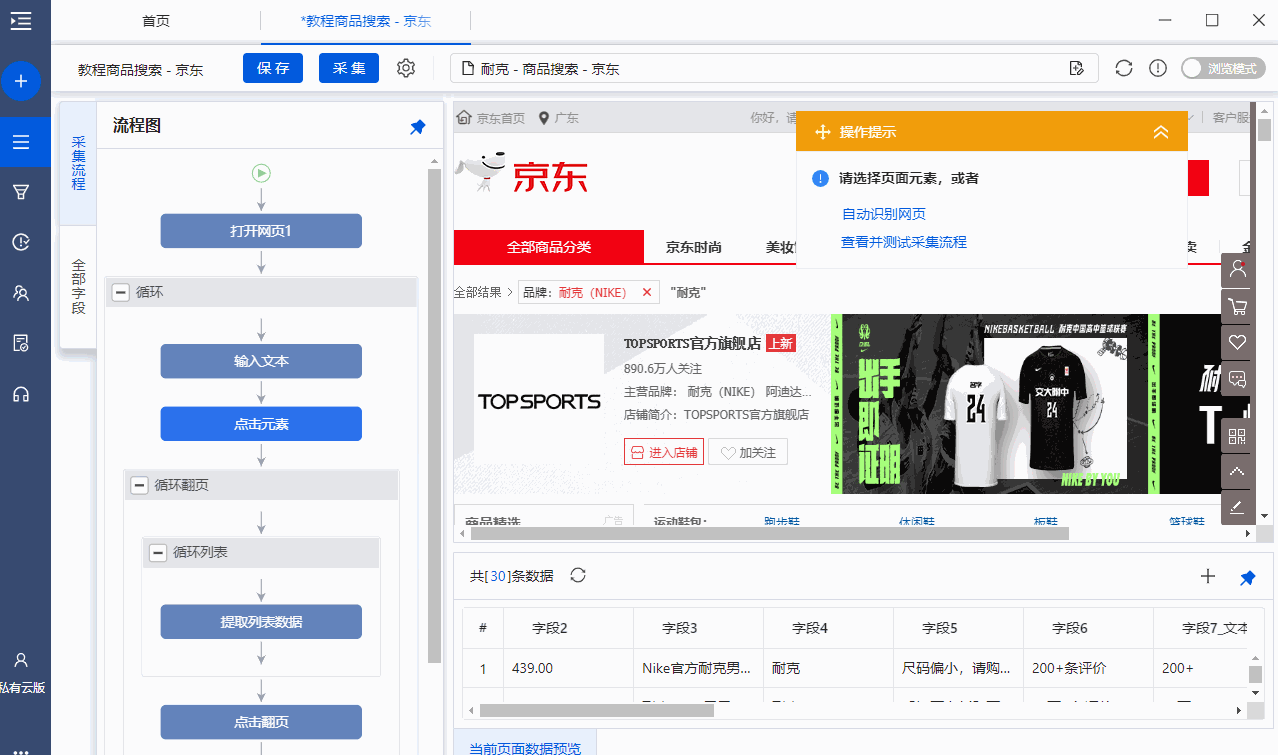Click JD sidebar shopping cart icon

coord(1238,306)
